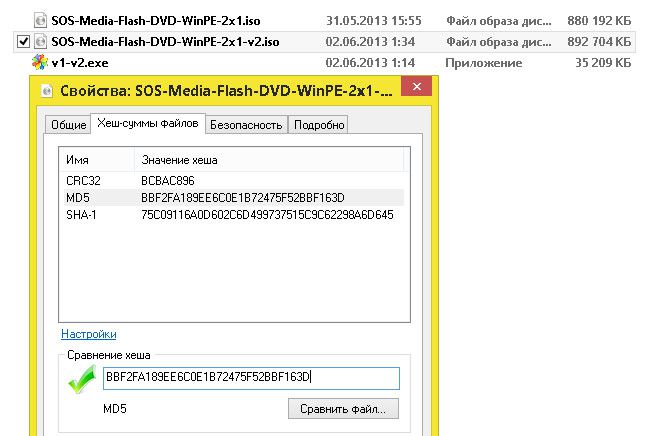Select the v1-v2.exe file name
The height and width of the screenshot is (436, 647).
tap(80, 63)
